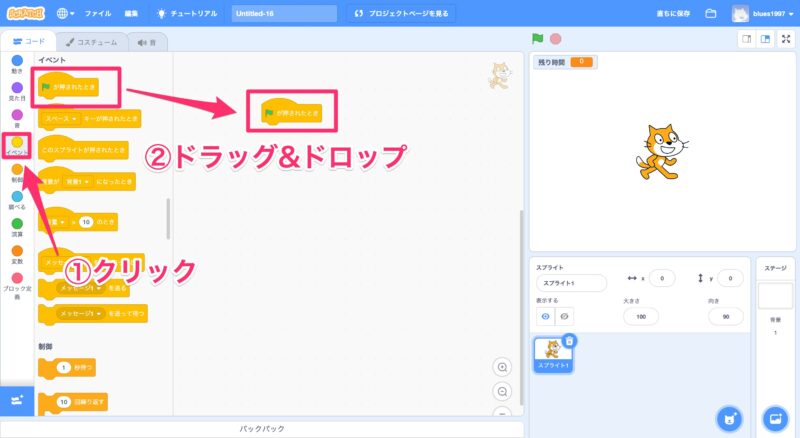Open the blues1997 account menu

(765, 14)
